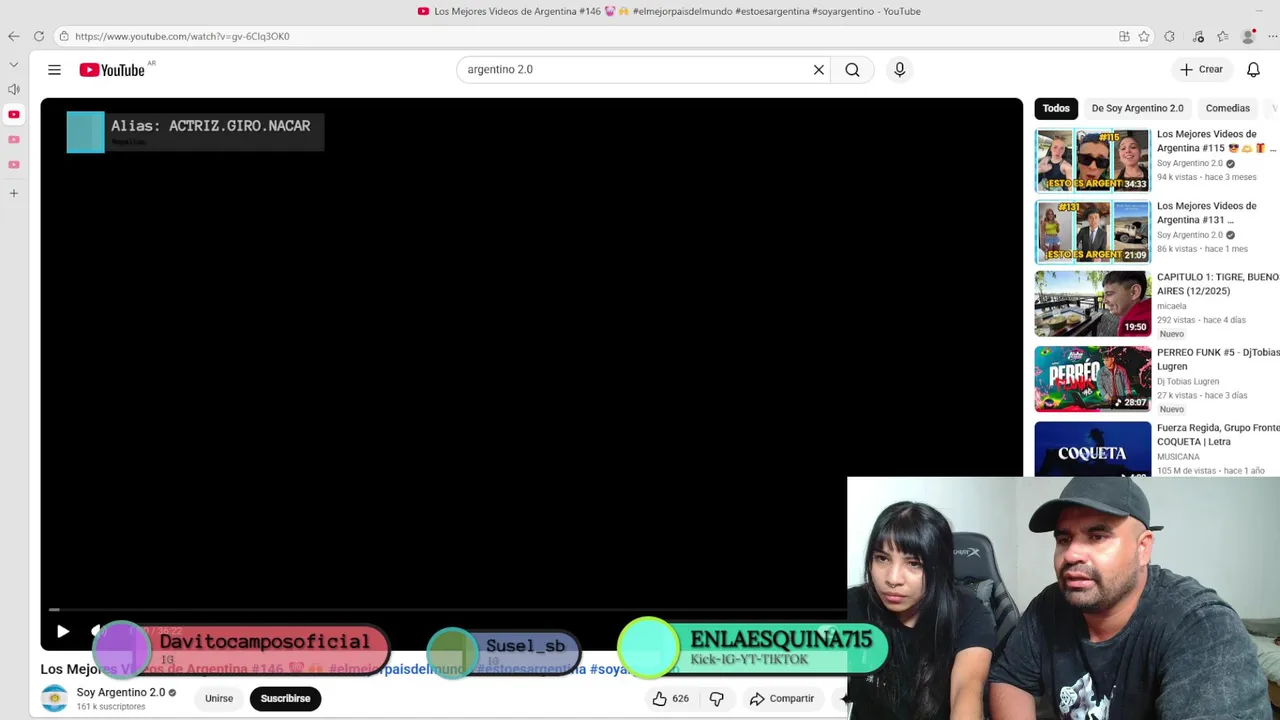Click the Compartir share button
Viewport: 1280px width, 720px height.
click(x=782, y=698)
